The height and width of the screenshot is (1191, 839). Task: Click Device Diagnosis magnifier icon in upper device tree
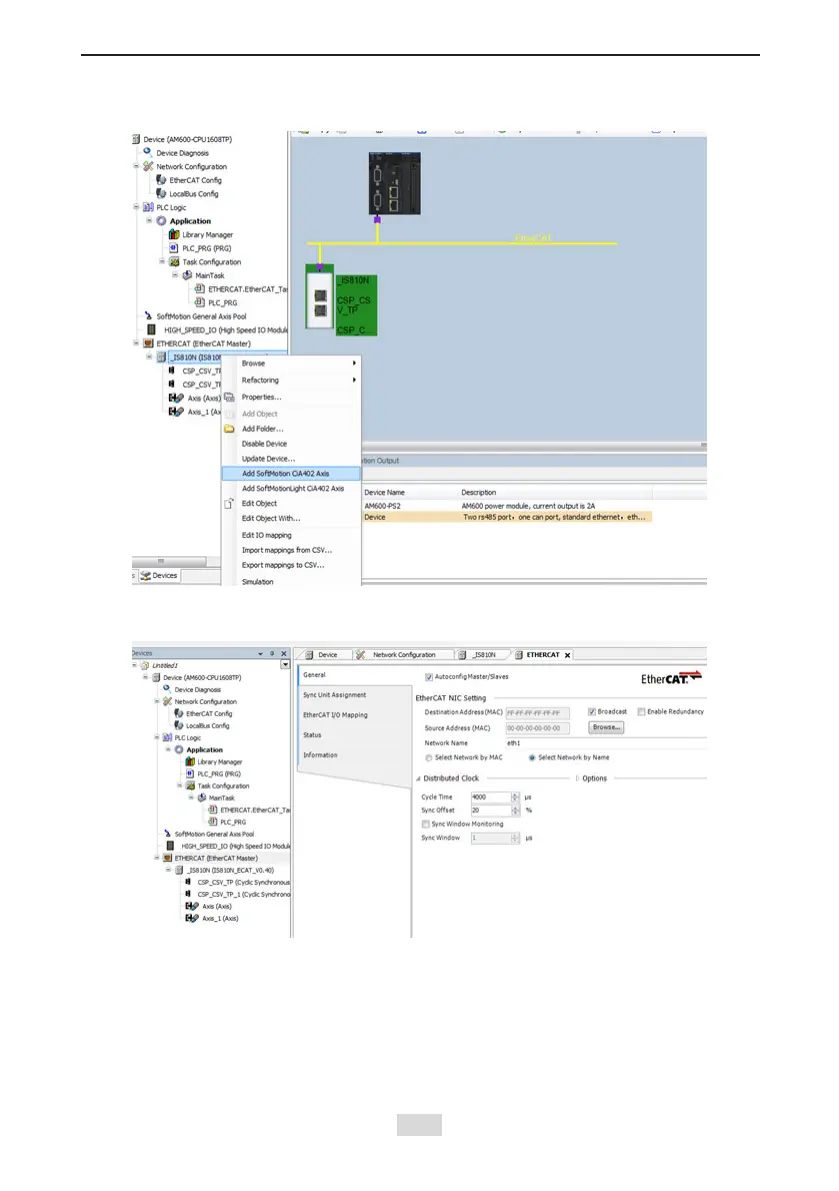pyautogui.click(x=147, y=153)
